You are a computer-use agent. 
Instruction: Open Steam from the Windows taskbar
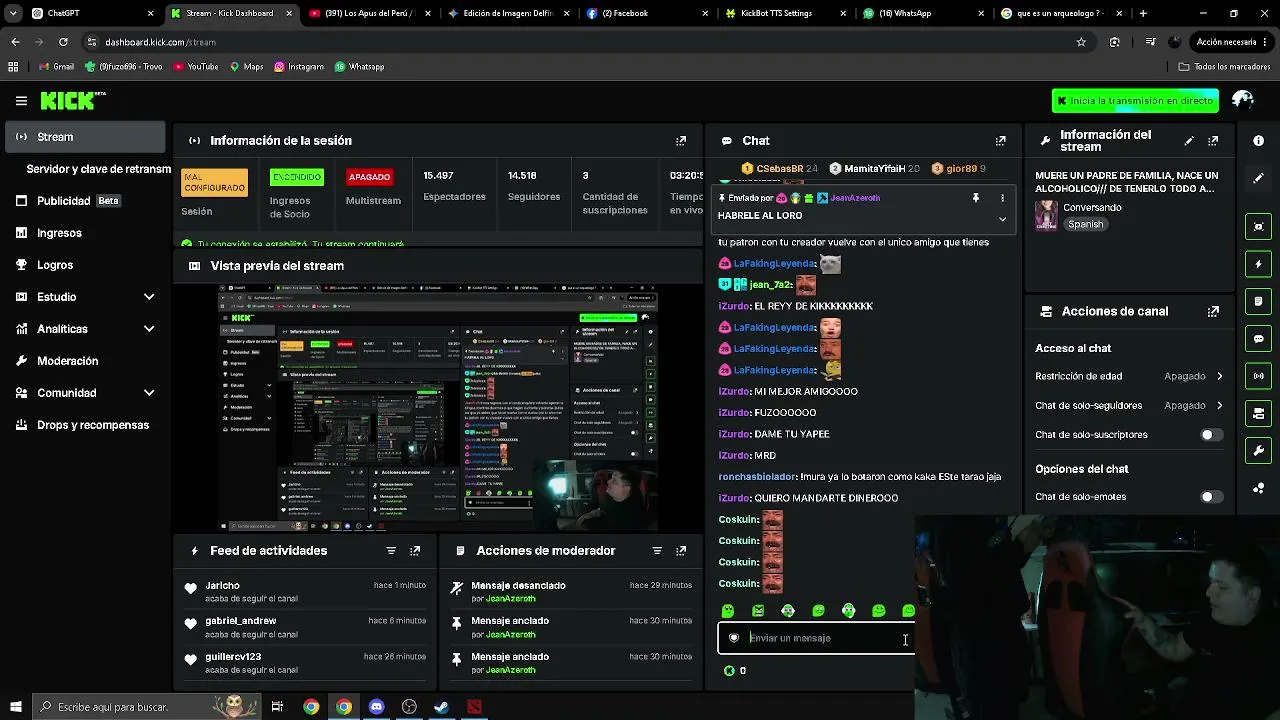click(x=441, y=707)
